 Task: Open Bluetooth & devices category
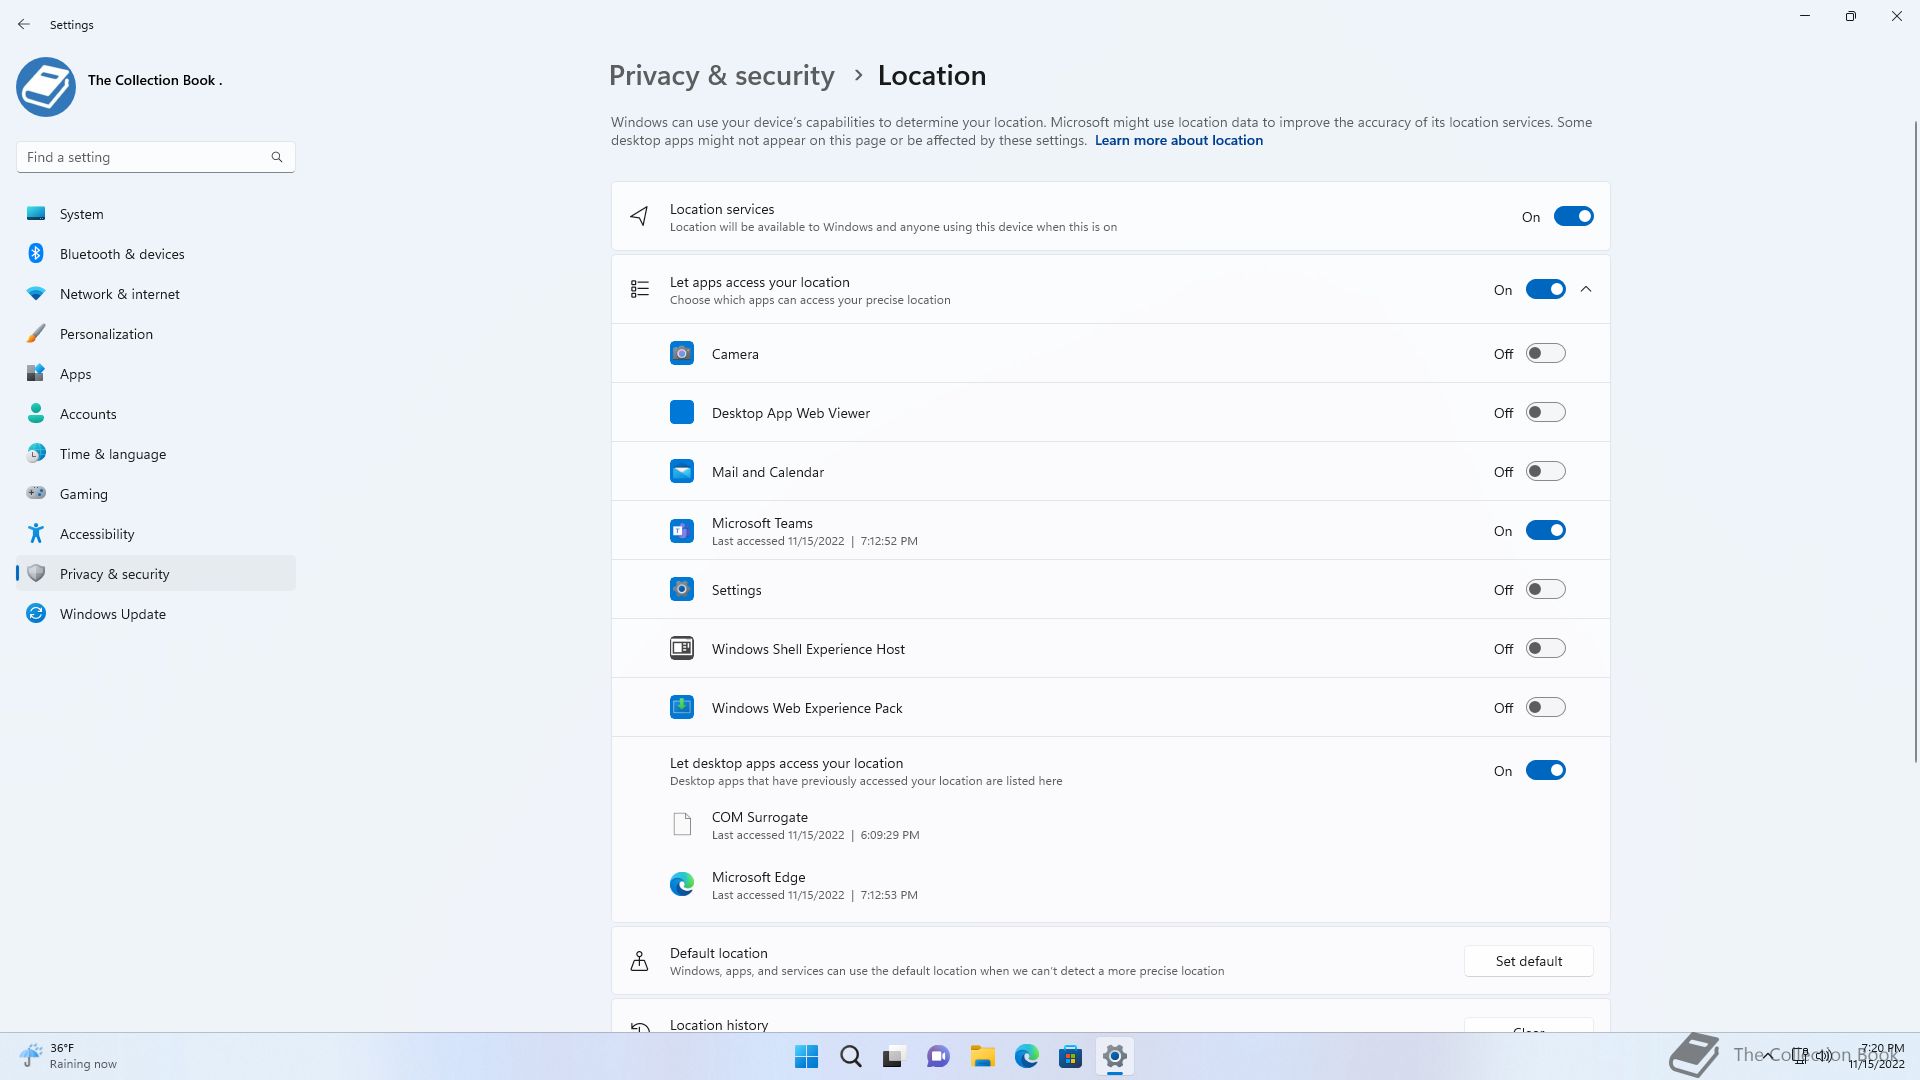coord(156,254)
